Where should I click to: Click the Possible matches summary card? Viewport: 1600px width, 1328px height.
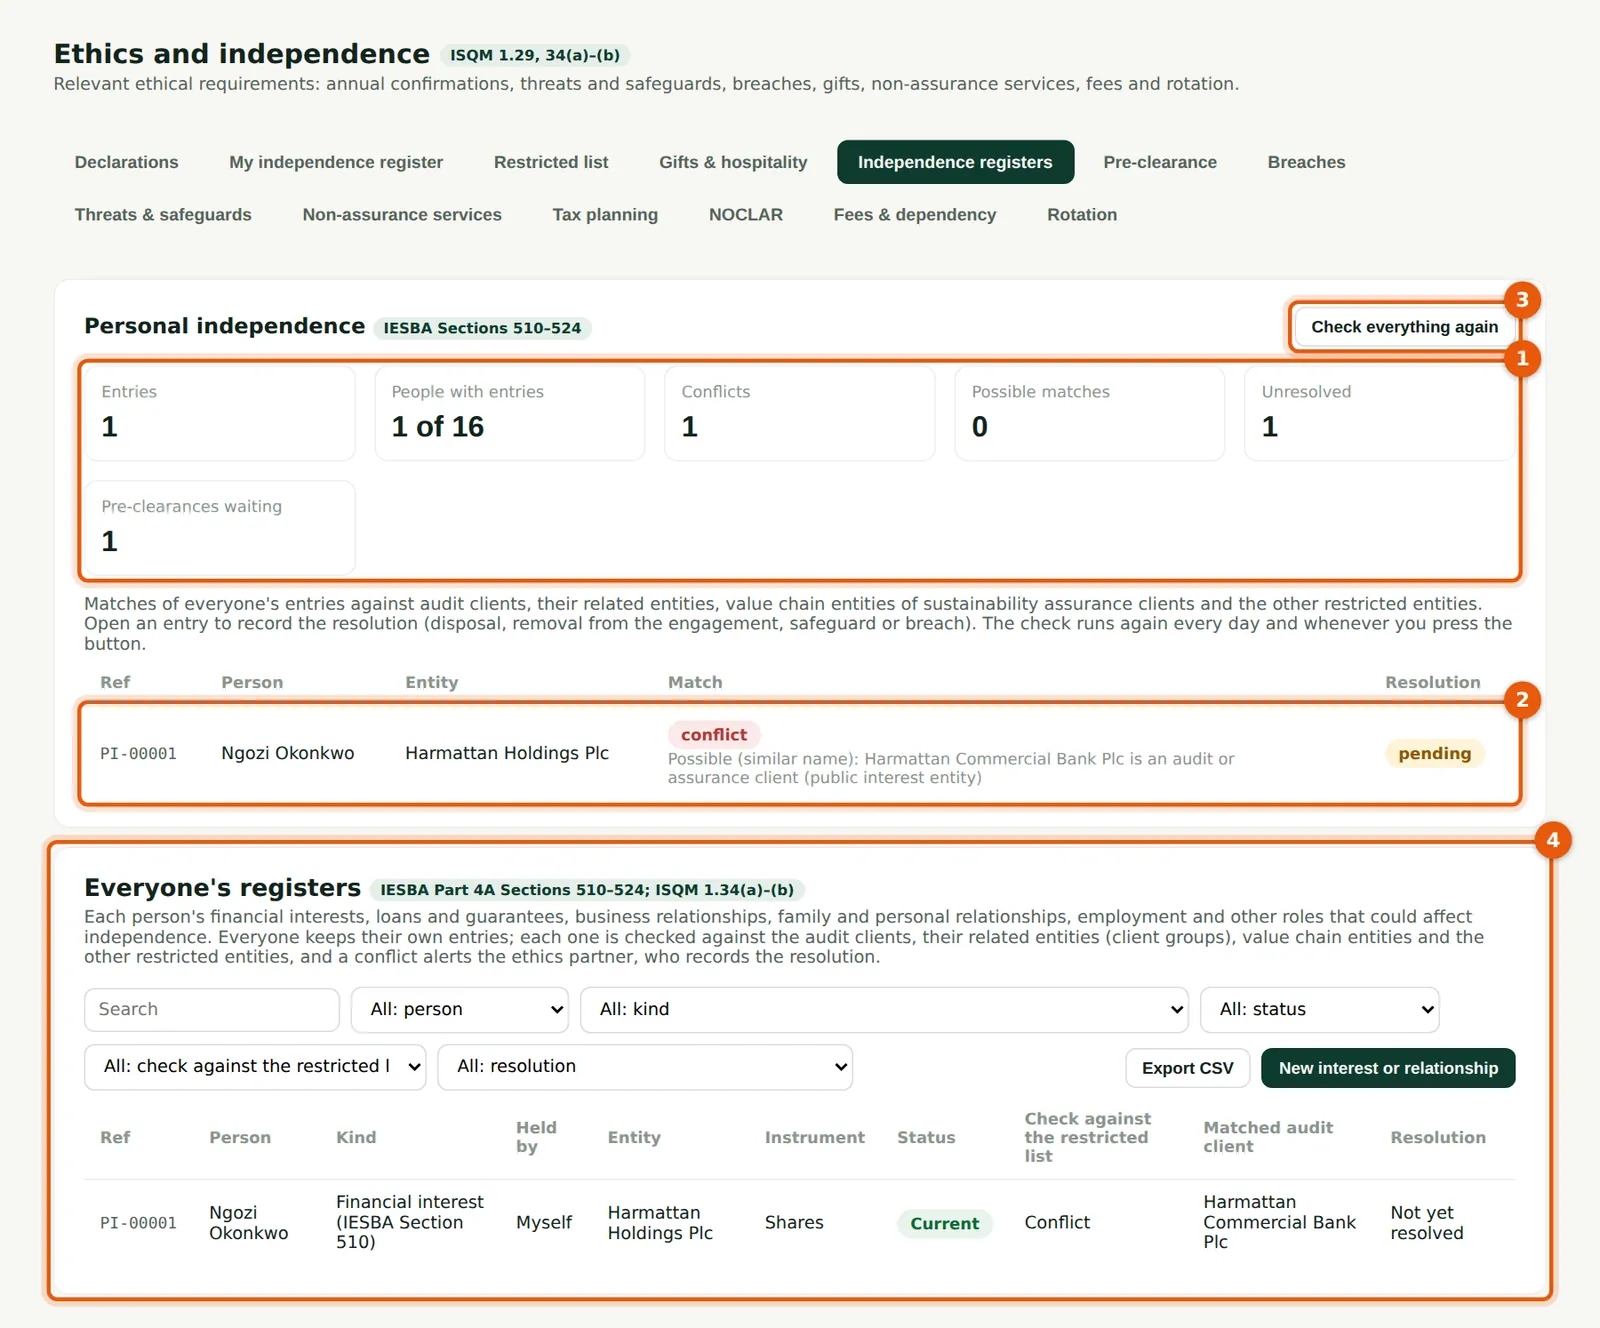pos(1090,413)
